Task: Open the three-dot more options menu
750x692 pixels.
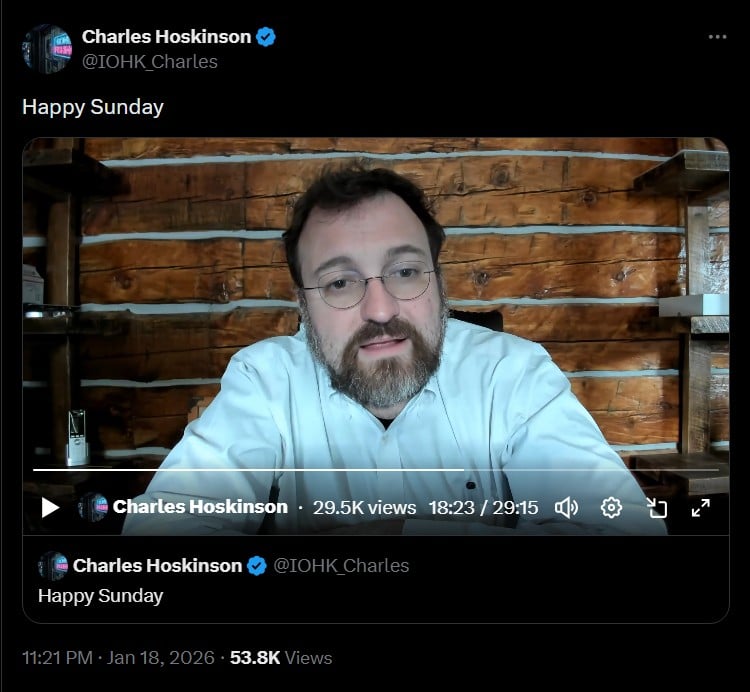Action: 717,37
